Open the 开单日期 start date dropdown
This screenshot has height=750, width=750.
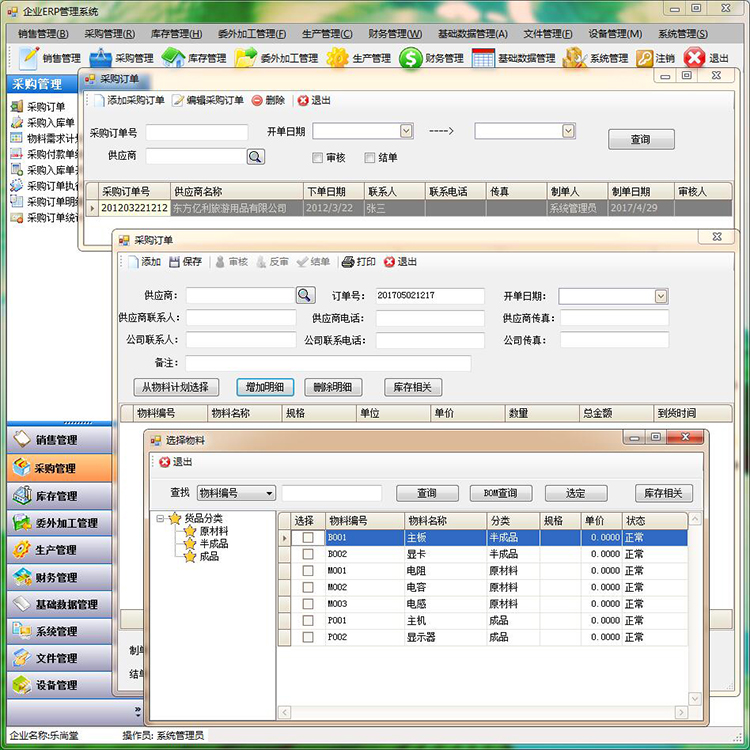pos(406,131)
